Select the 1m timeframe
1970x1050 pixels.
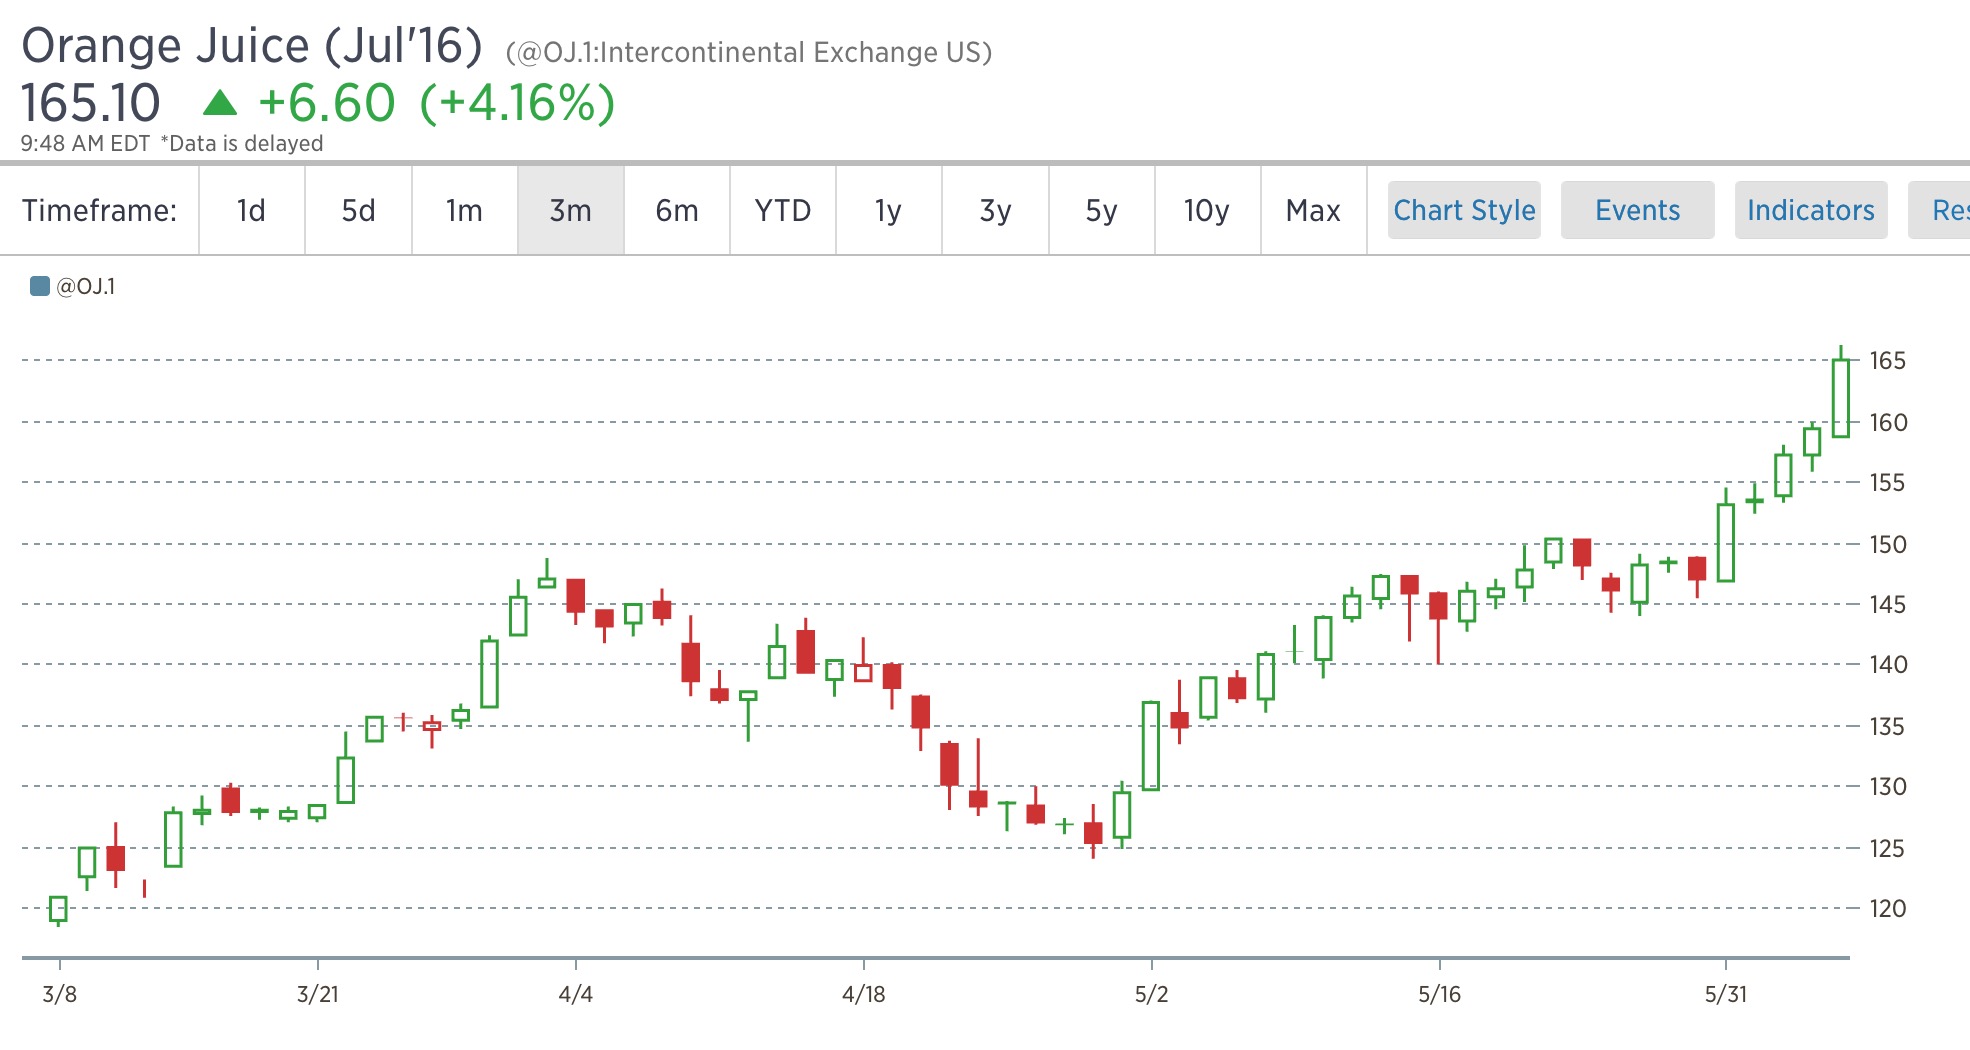pos(463,210)
